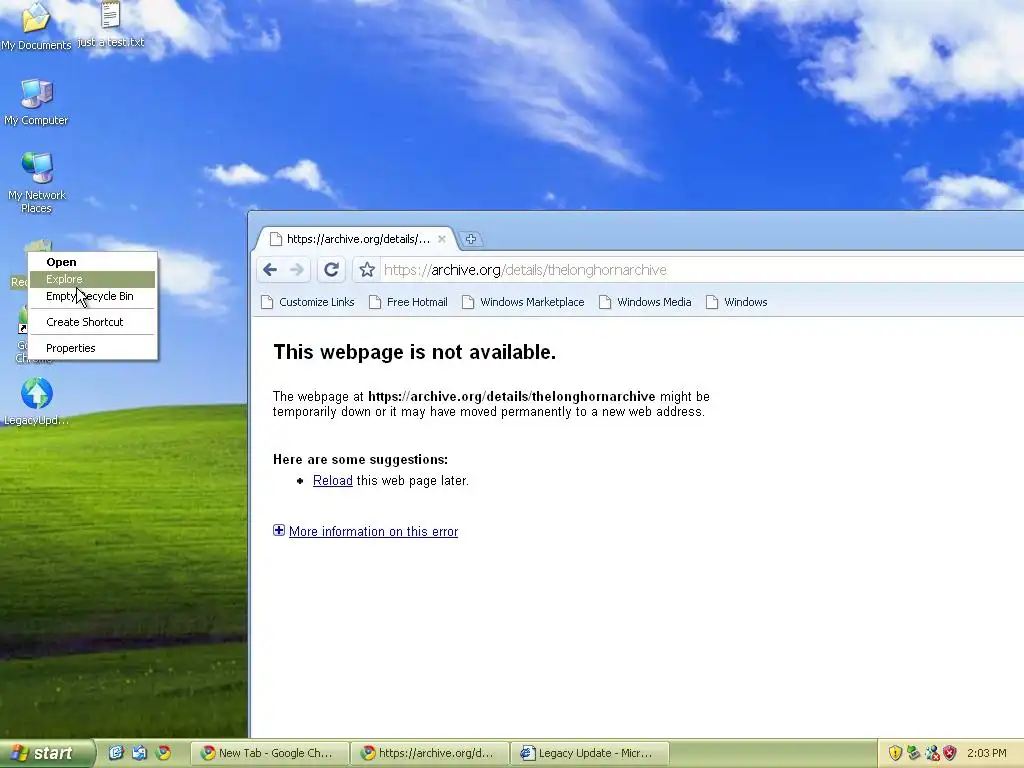Launch Internet Explorer from Quick Launch
This screenshot has width=1024, height=768.
115,753
